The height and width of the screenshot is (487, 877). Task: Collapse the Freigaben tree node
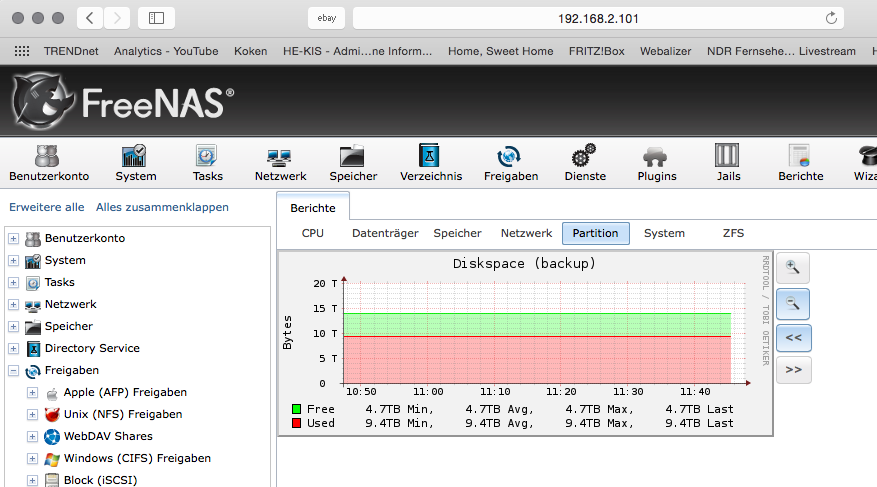click(x=13, y=371)
